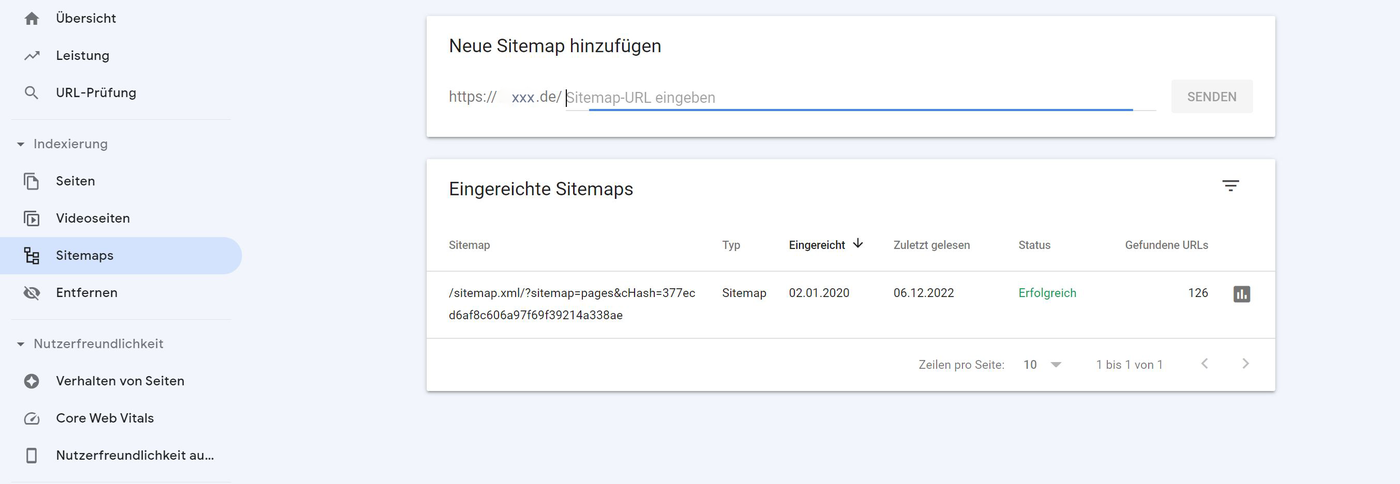Collapse the Nutzerfreundlichkeit section
This screenshot has height=484, width=1400.
[x=20, y=344]
